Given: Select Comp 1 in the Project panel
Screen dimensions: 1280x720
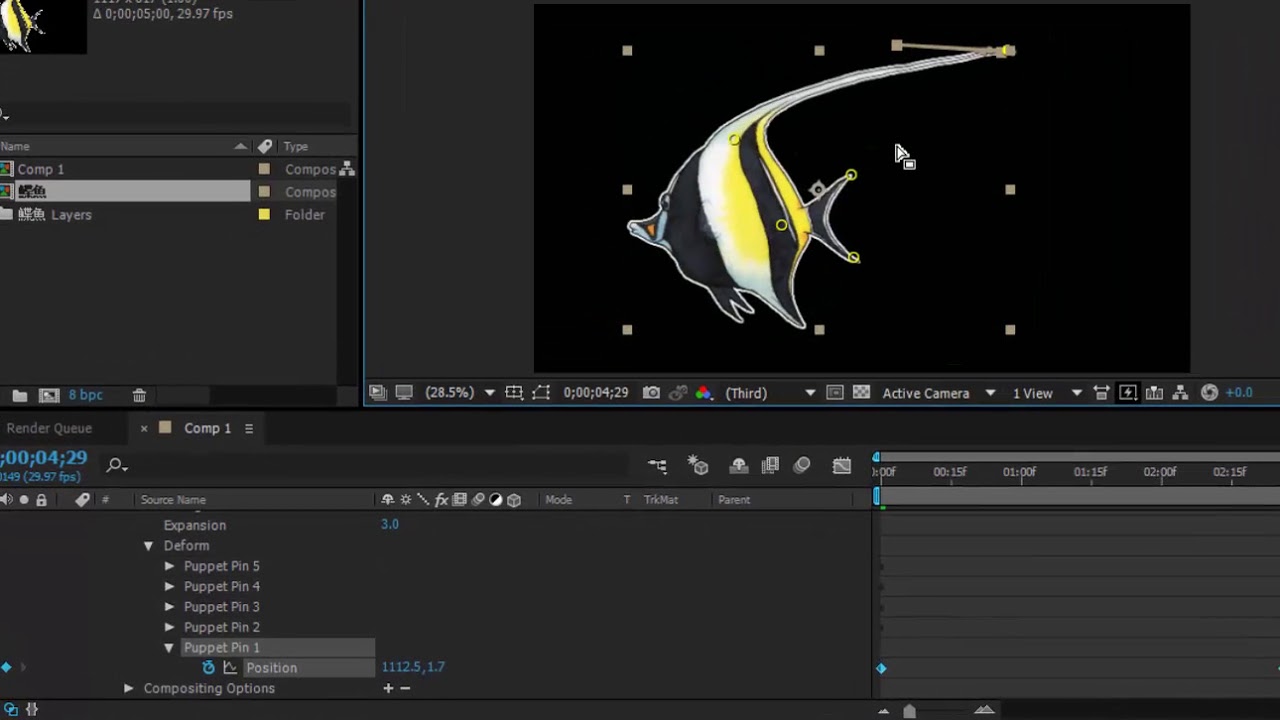Looking at the screenshot, I should pyautogui.click(x=40, y=169).
